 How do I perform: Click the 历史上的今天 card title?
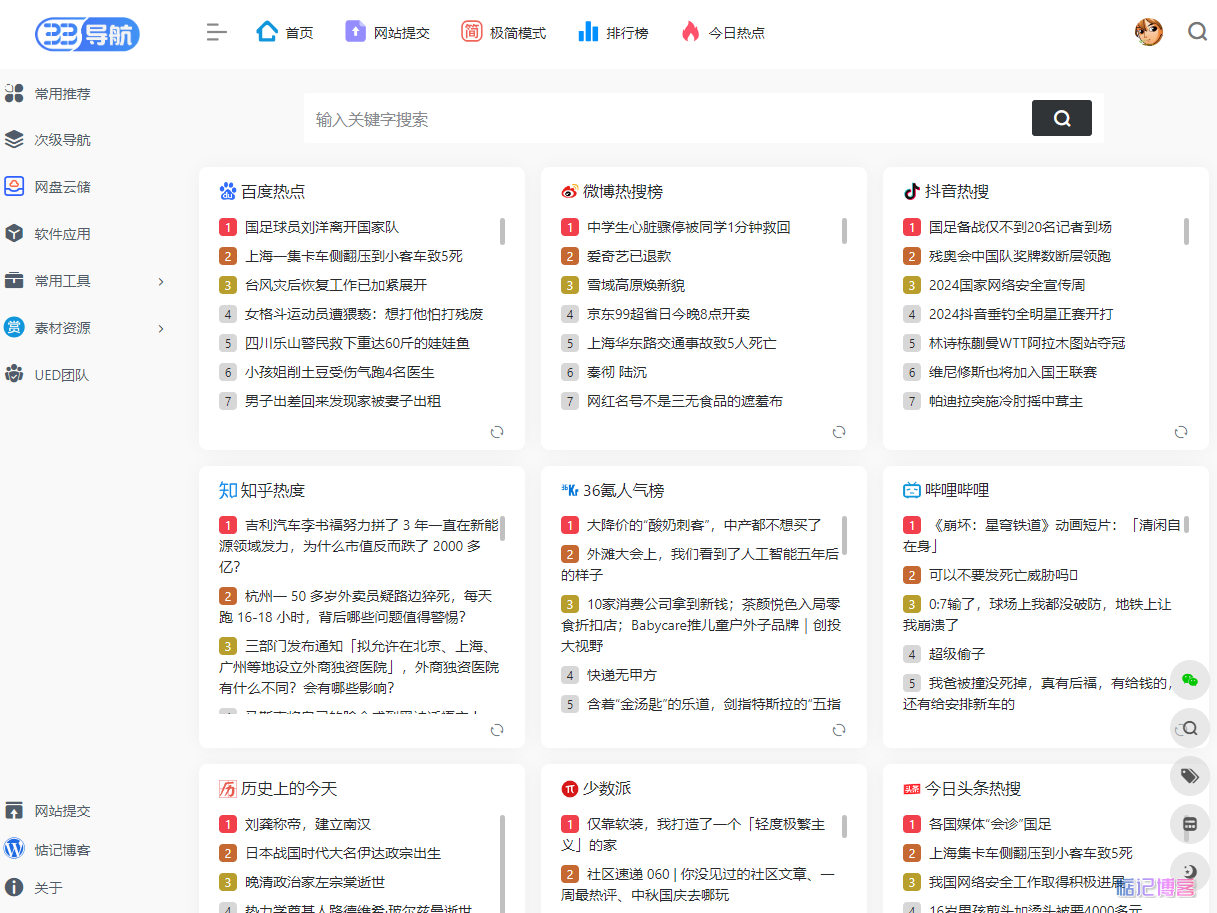(x=289, y=788)
